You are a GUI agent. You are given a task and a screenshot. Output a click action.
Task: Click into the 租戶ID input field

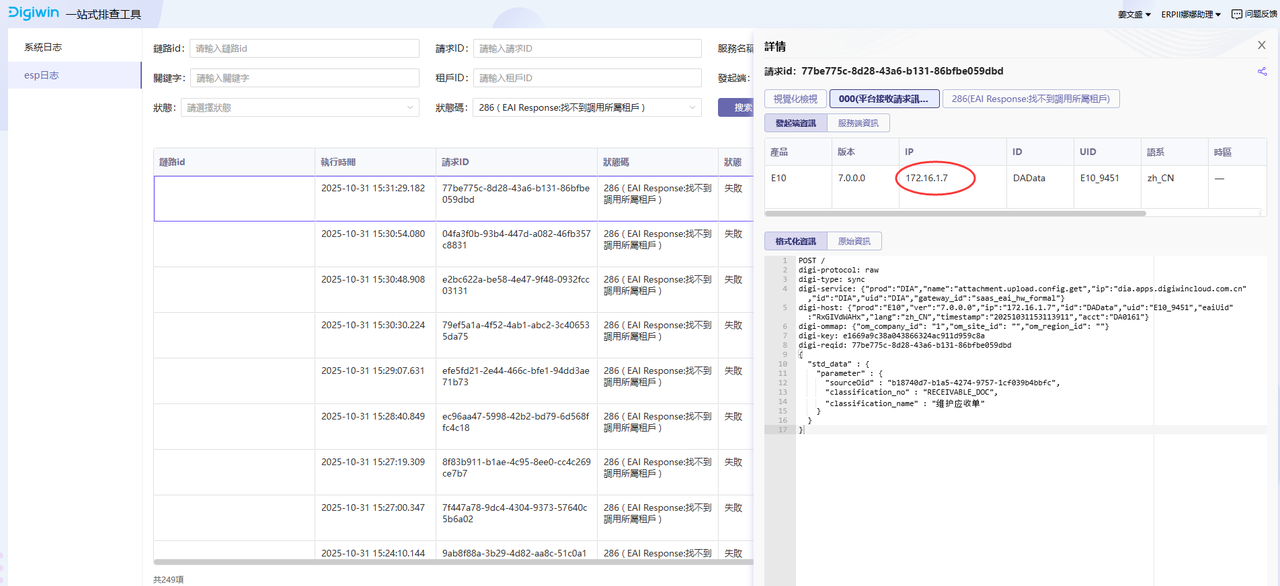coord(586,78)
